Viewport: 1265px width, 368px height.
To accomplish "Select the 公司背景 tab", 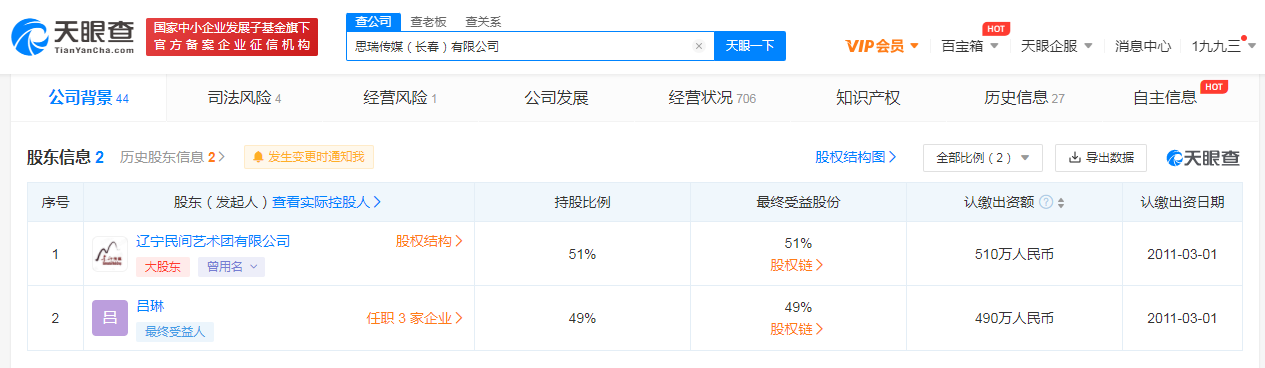I will tap(89, 97).
